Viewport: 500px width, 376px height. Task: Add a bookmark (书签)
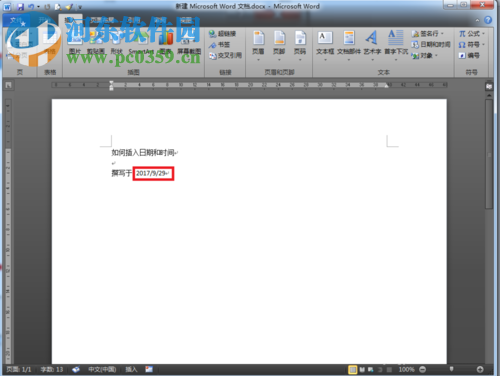pos(219,44)
